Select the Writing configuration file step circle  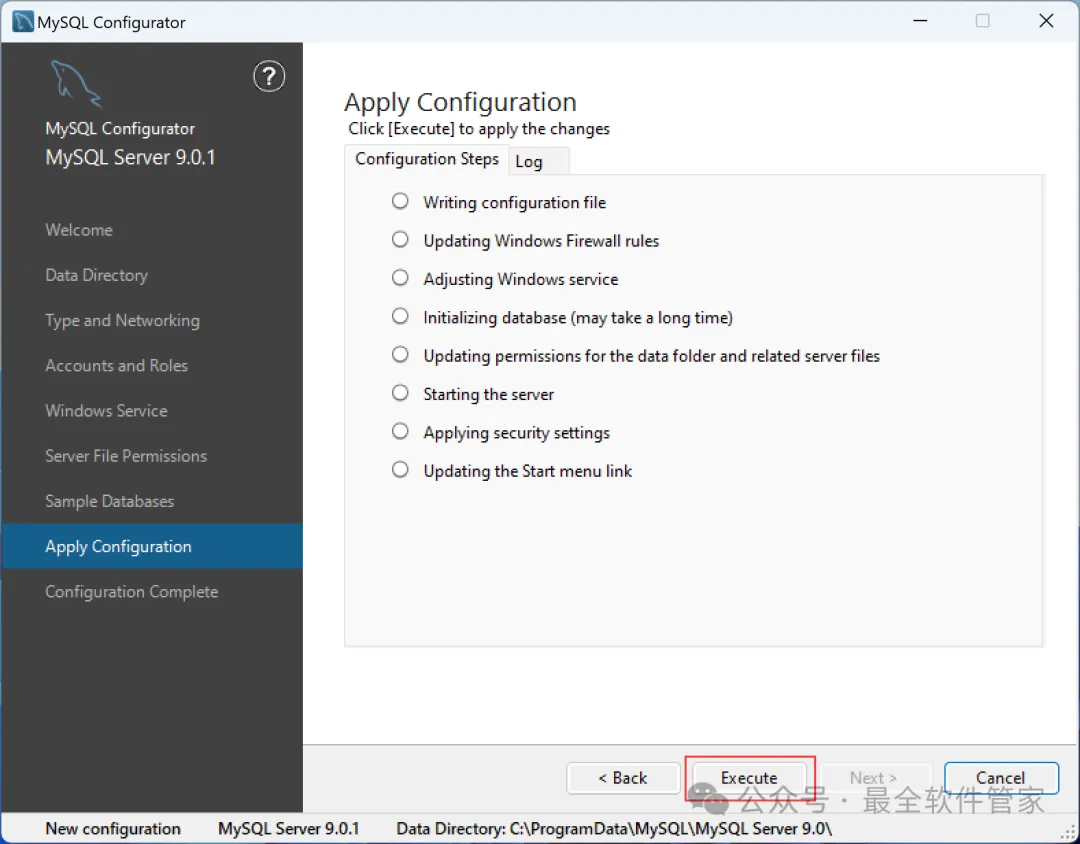coord(400,201)
